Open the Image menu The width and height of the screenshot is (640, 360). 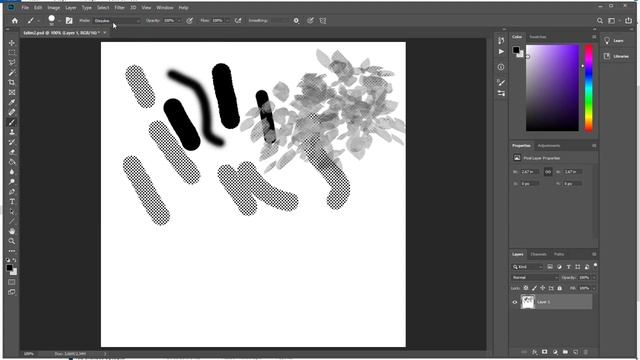point(53,7)
